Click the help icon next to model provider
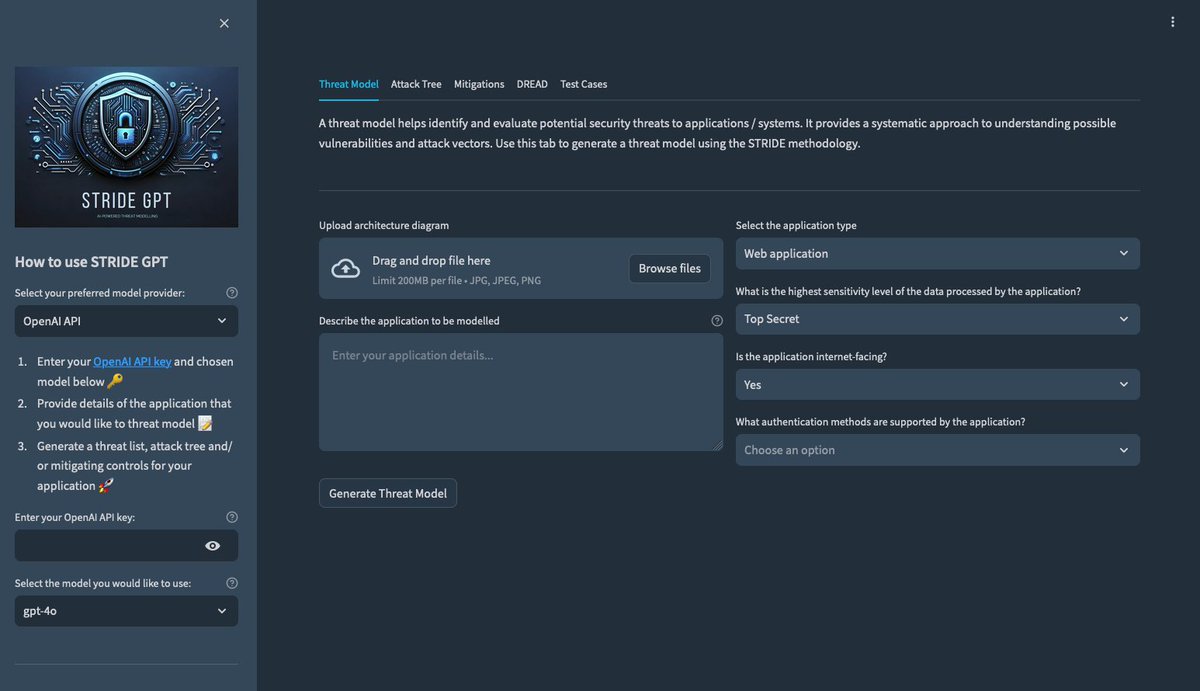The image size is (1200, 691). [232, 293]
